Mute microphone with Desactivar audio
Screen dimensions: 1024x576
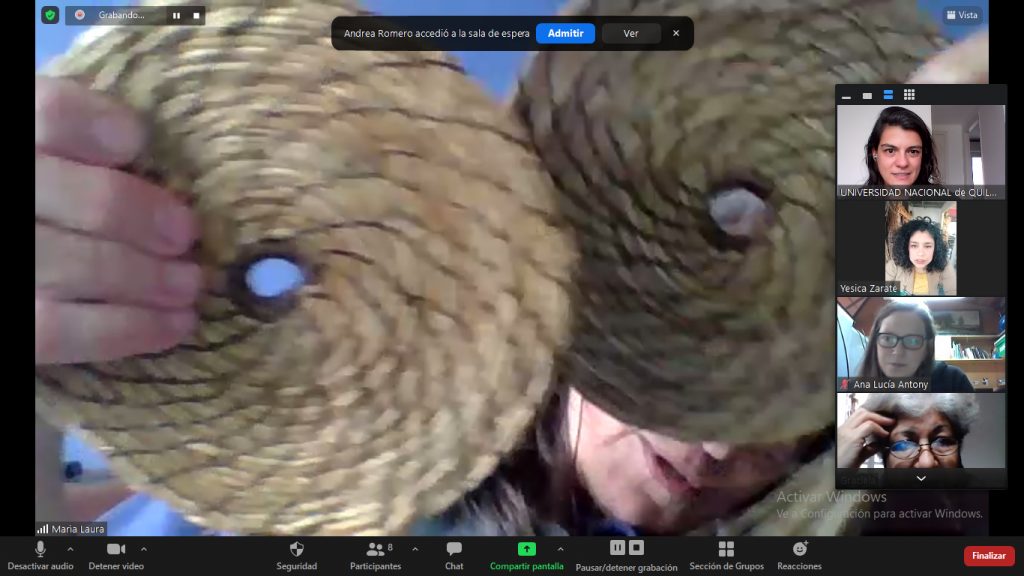[40, 555]
